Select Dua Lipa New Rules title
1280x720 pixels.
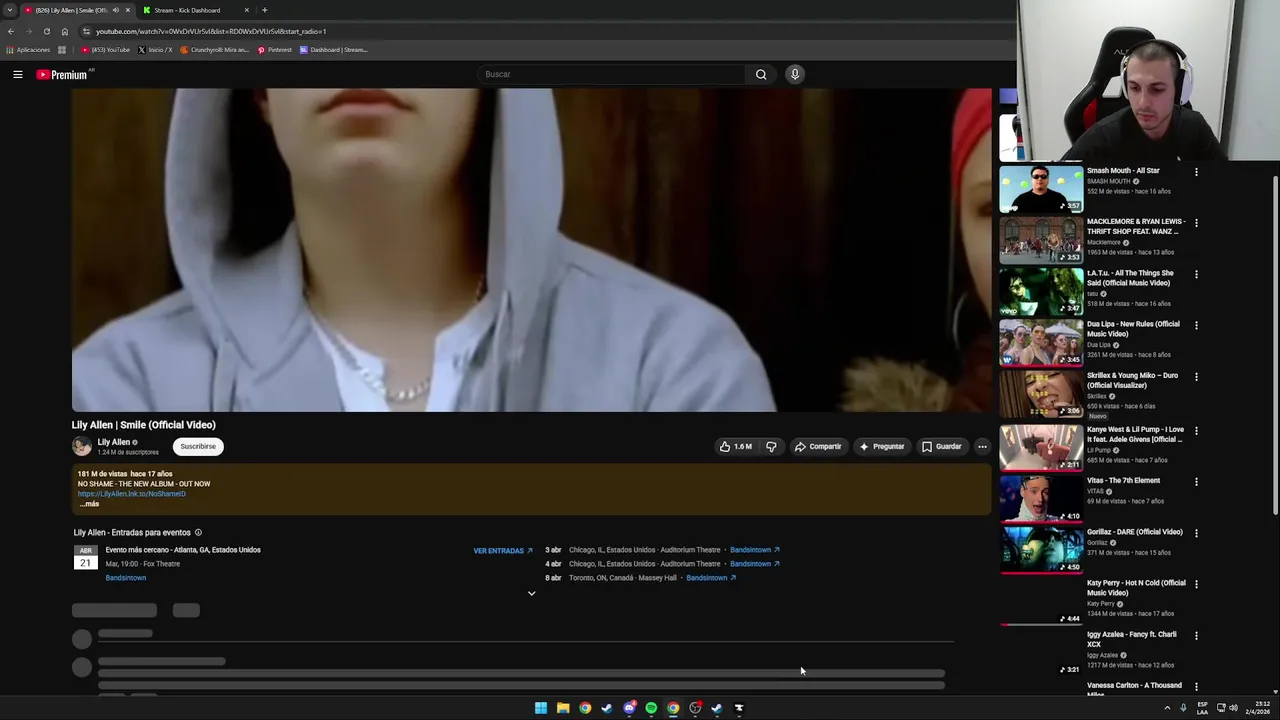click(1133, 329)
